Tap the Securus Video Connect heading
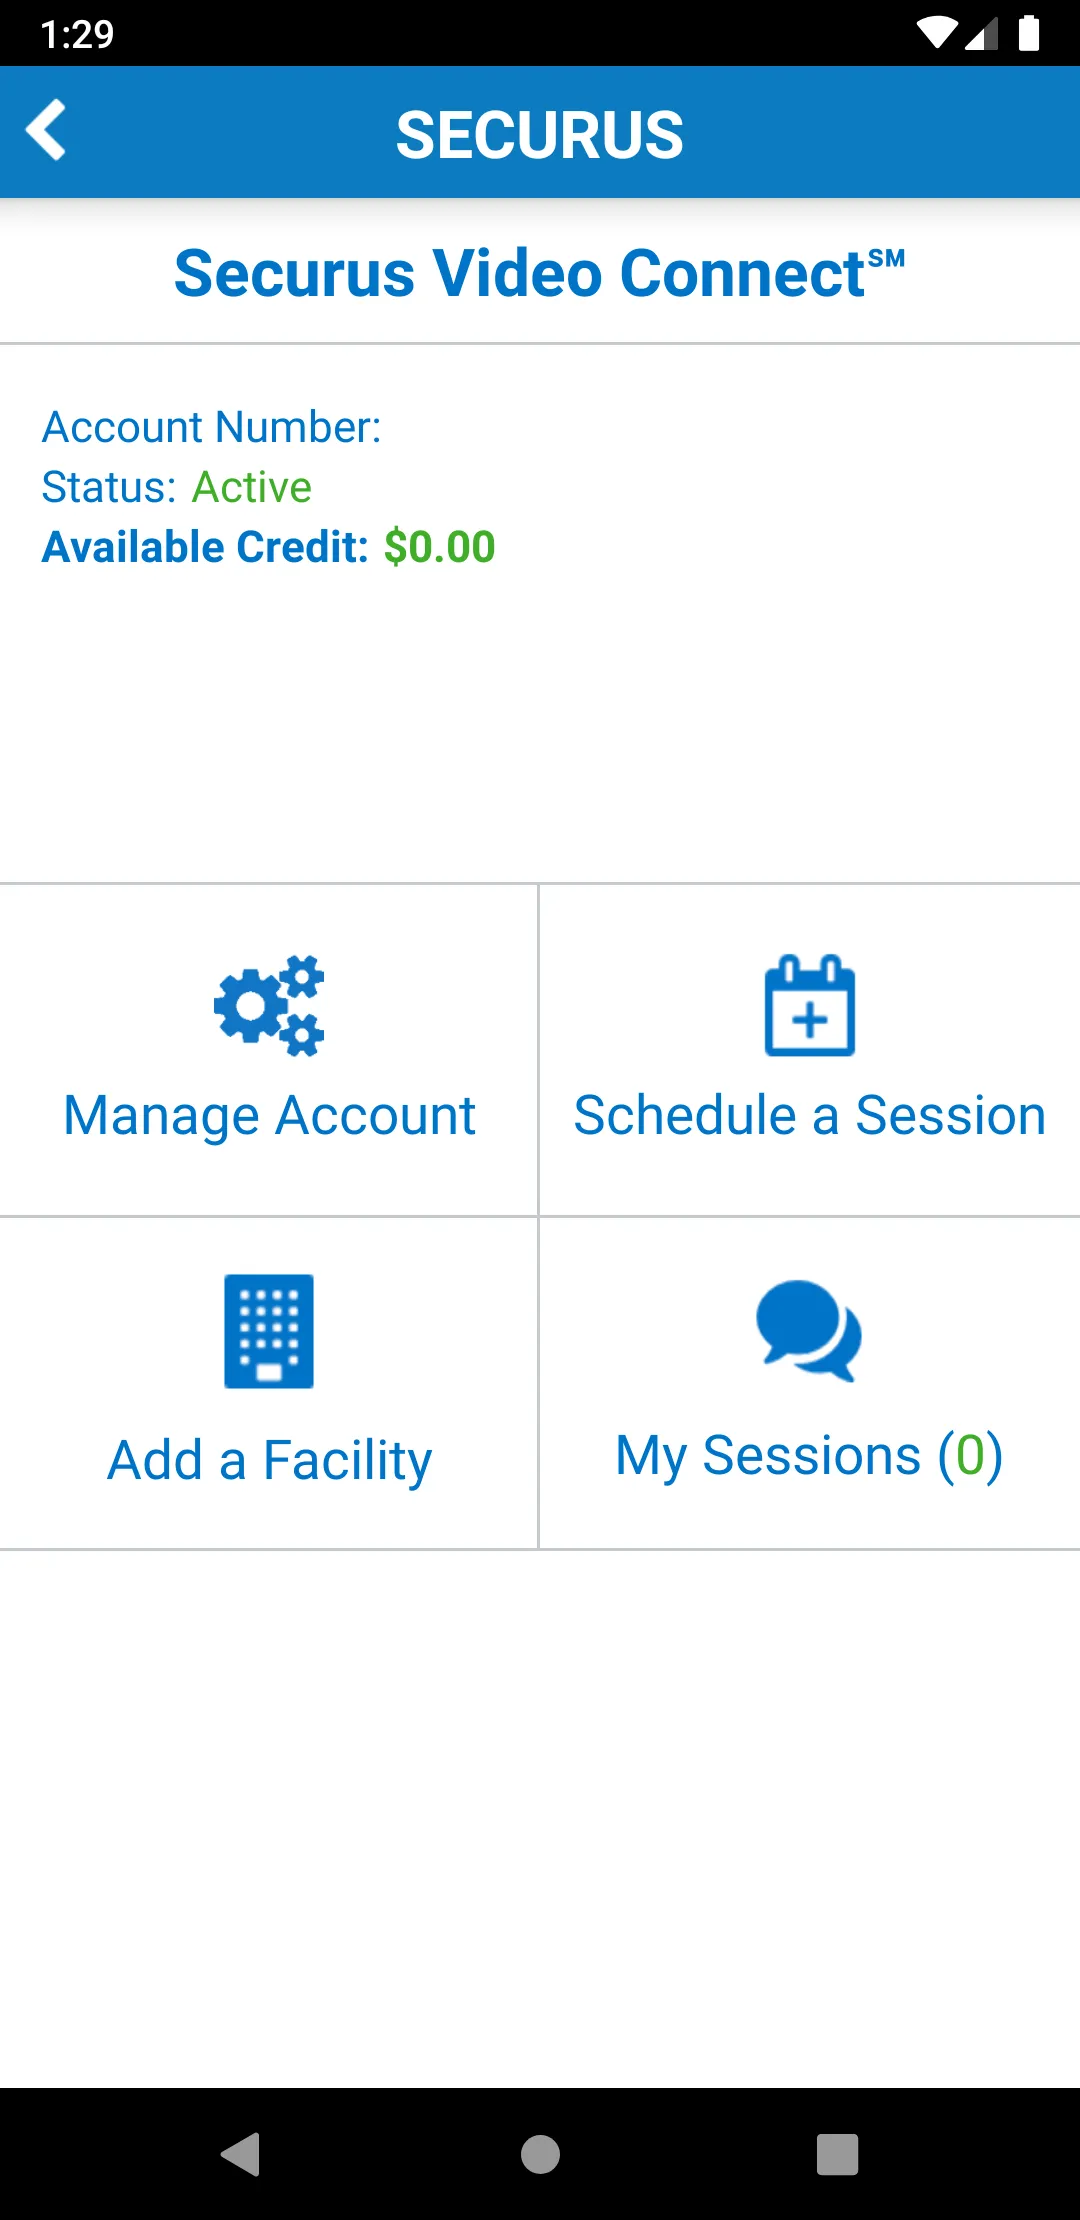Screen dimensions: 1080x2220 coord(540,274)
